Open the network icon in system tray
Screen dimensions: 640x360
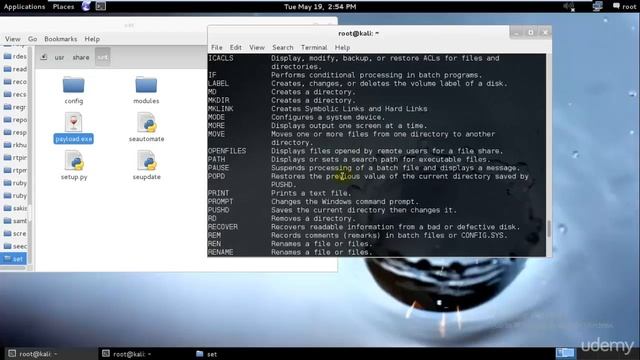click(x=597, y=6)
